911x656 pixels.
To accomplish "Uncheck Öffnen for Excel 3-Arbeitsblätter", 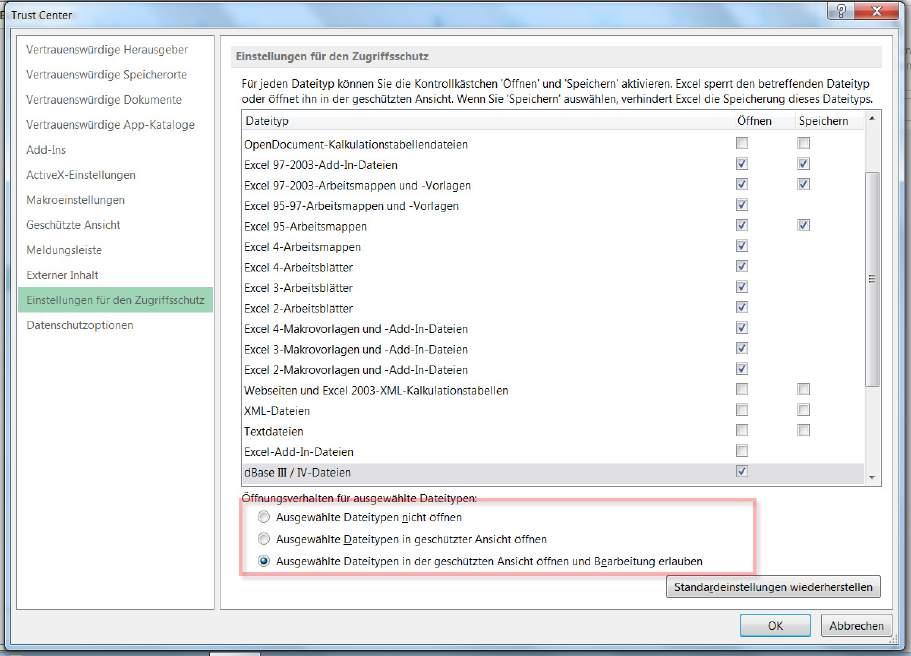I will [742, 286].
